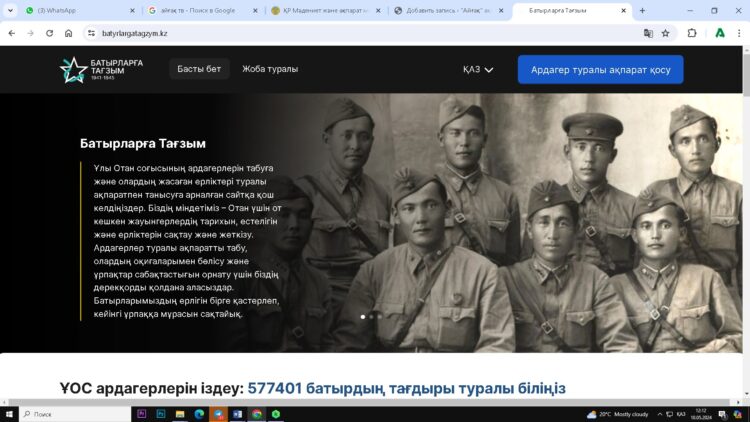Image resolution: width=750 pixels, height=422 pixels.
Task: Reload the current page
Action: click(49, 33)
